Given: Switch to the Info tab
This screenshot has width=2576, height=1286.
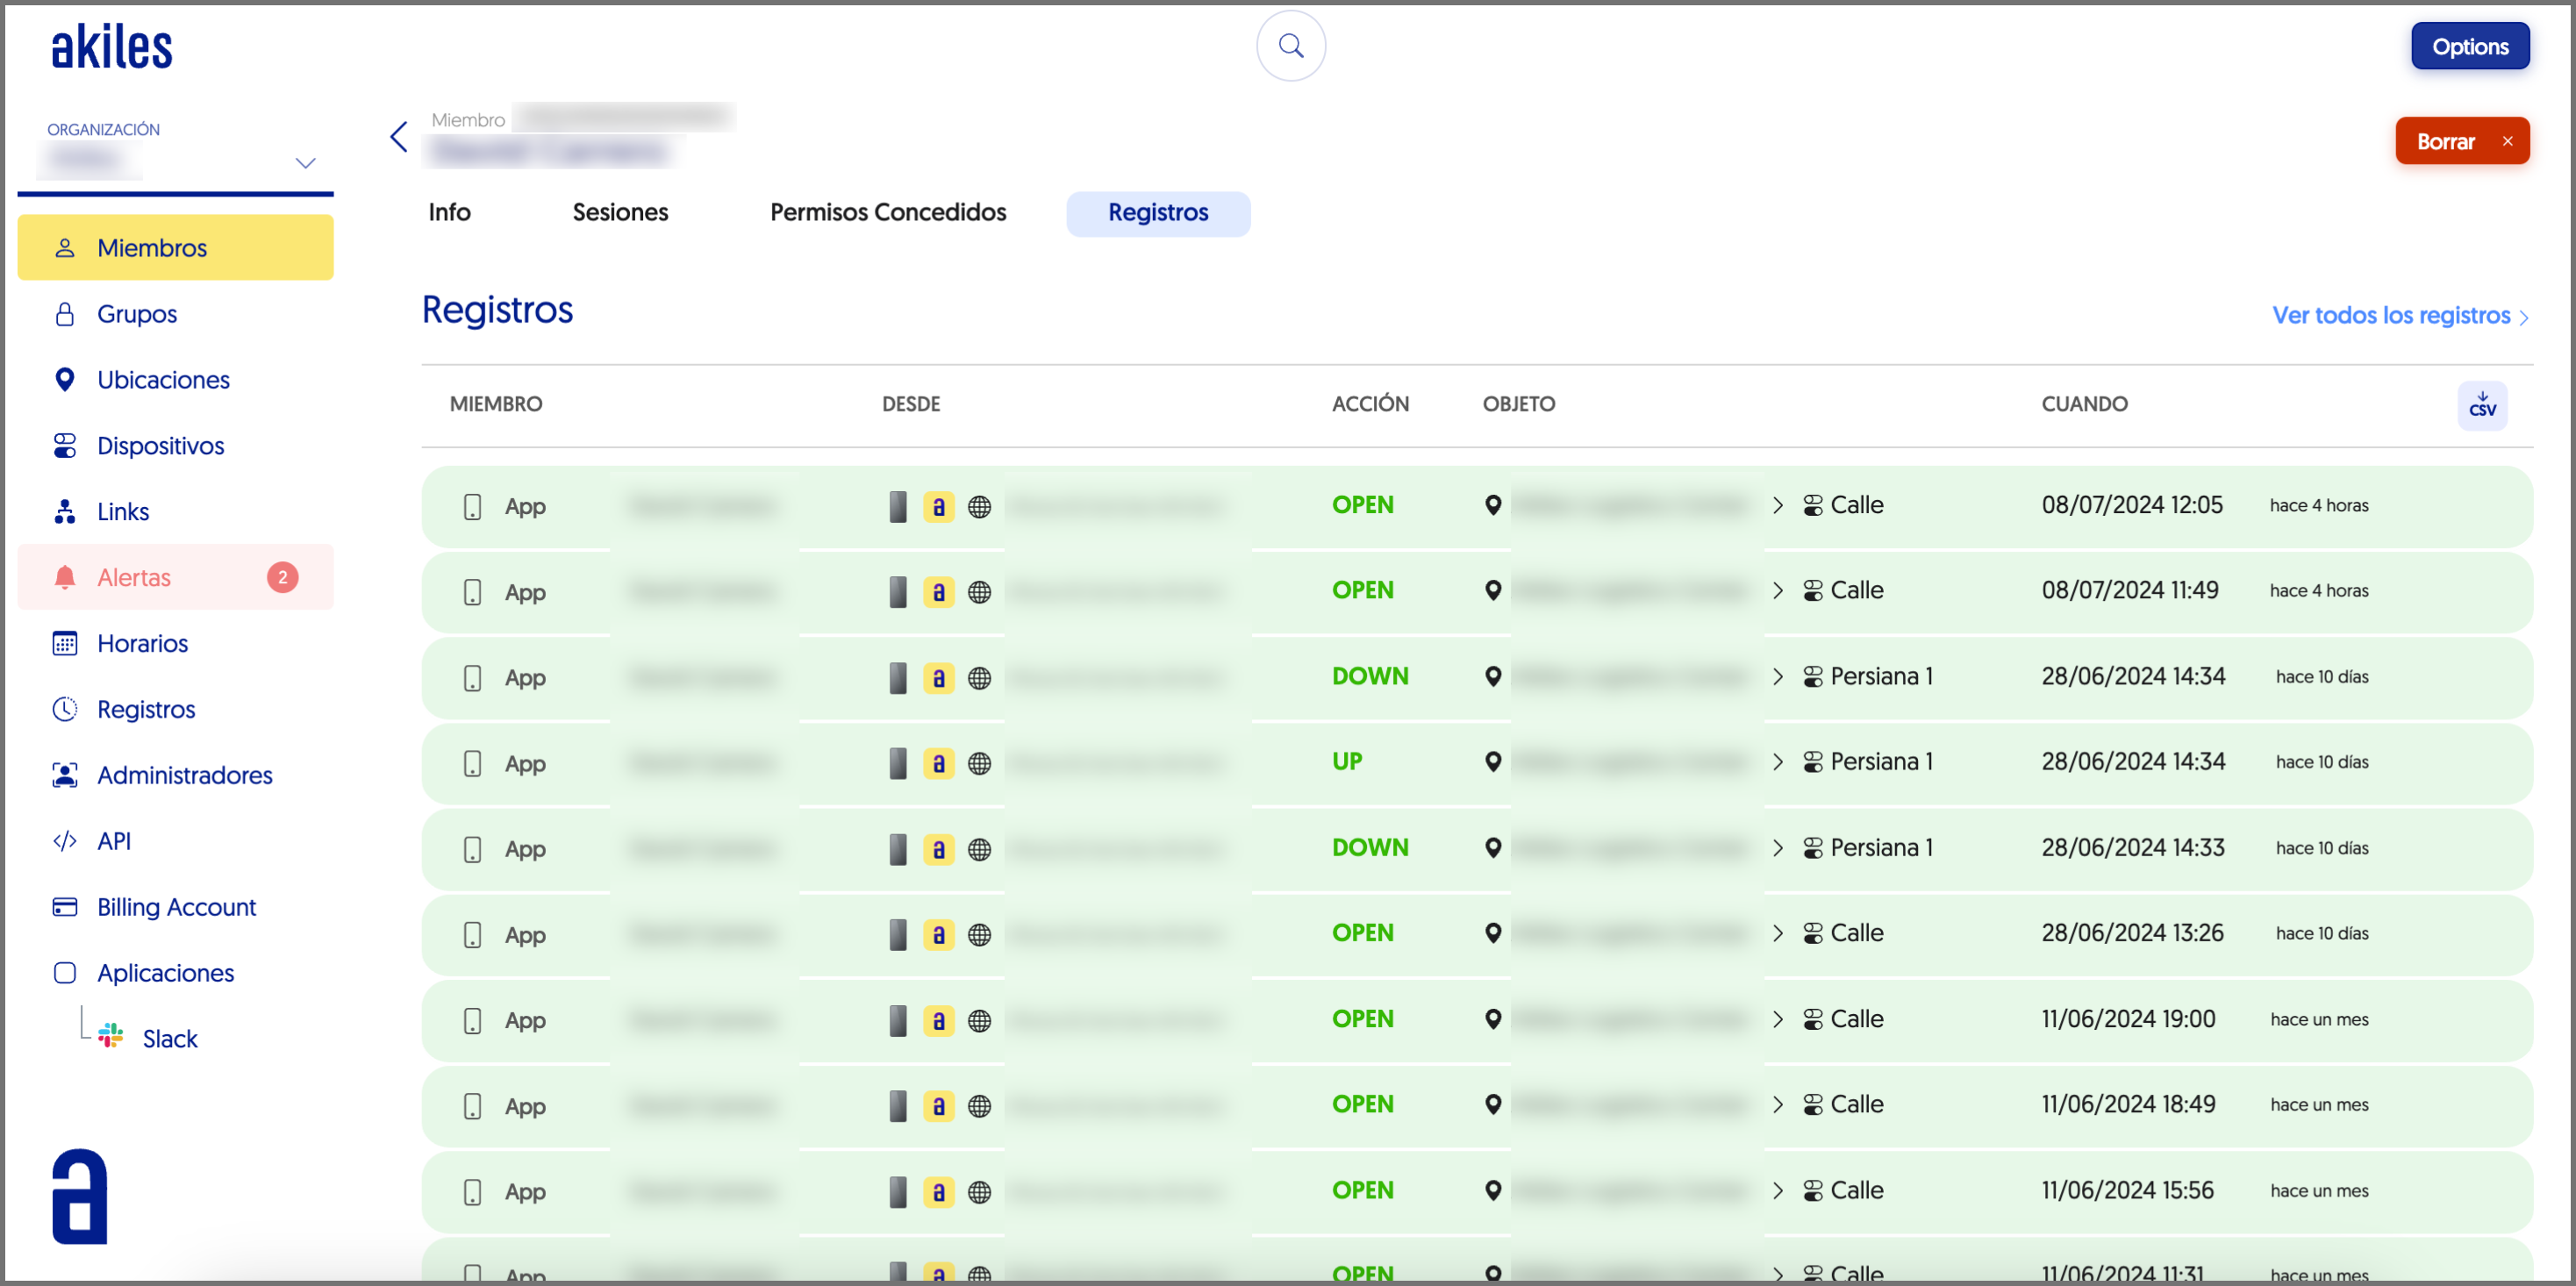Looking at the screenshot, I should point(449,212).
